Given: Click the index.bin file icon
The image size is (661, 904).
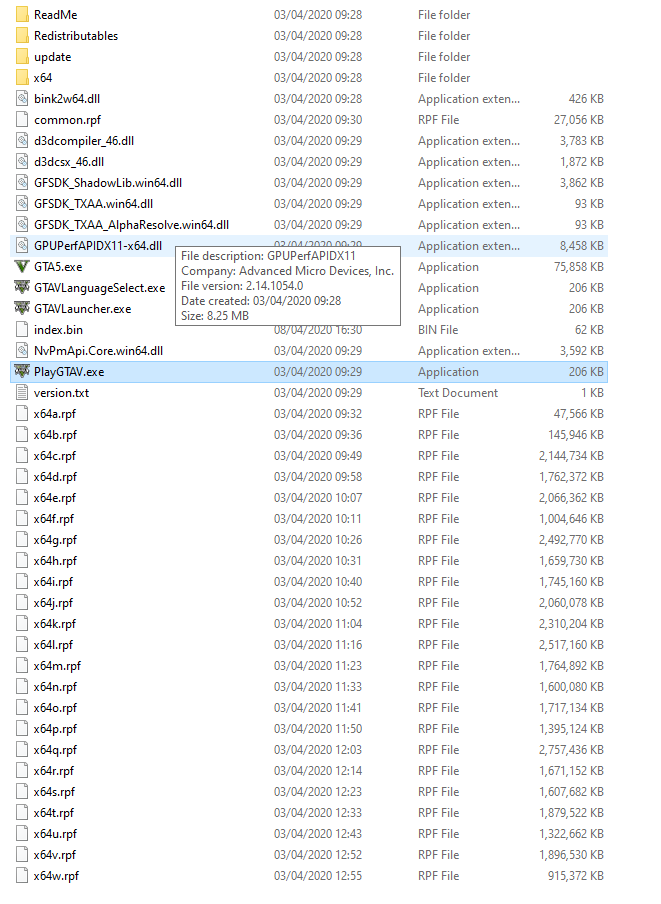Looking at the screenshot, I should 22,330.
